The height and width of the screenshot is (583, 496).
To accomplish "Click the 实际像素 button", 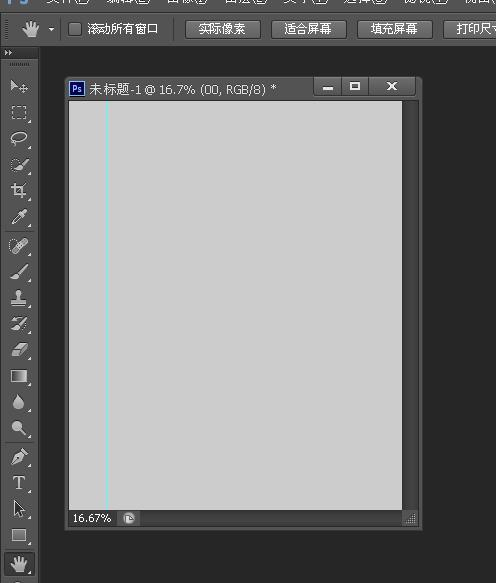I will pyautogui.click(x=223, y=29).
